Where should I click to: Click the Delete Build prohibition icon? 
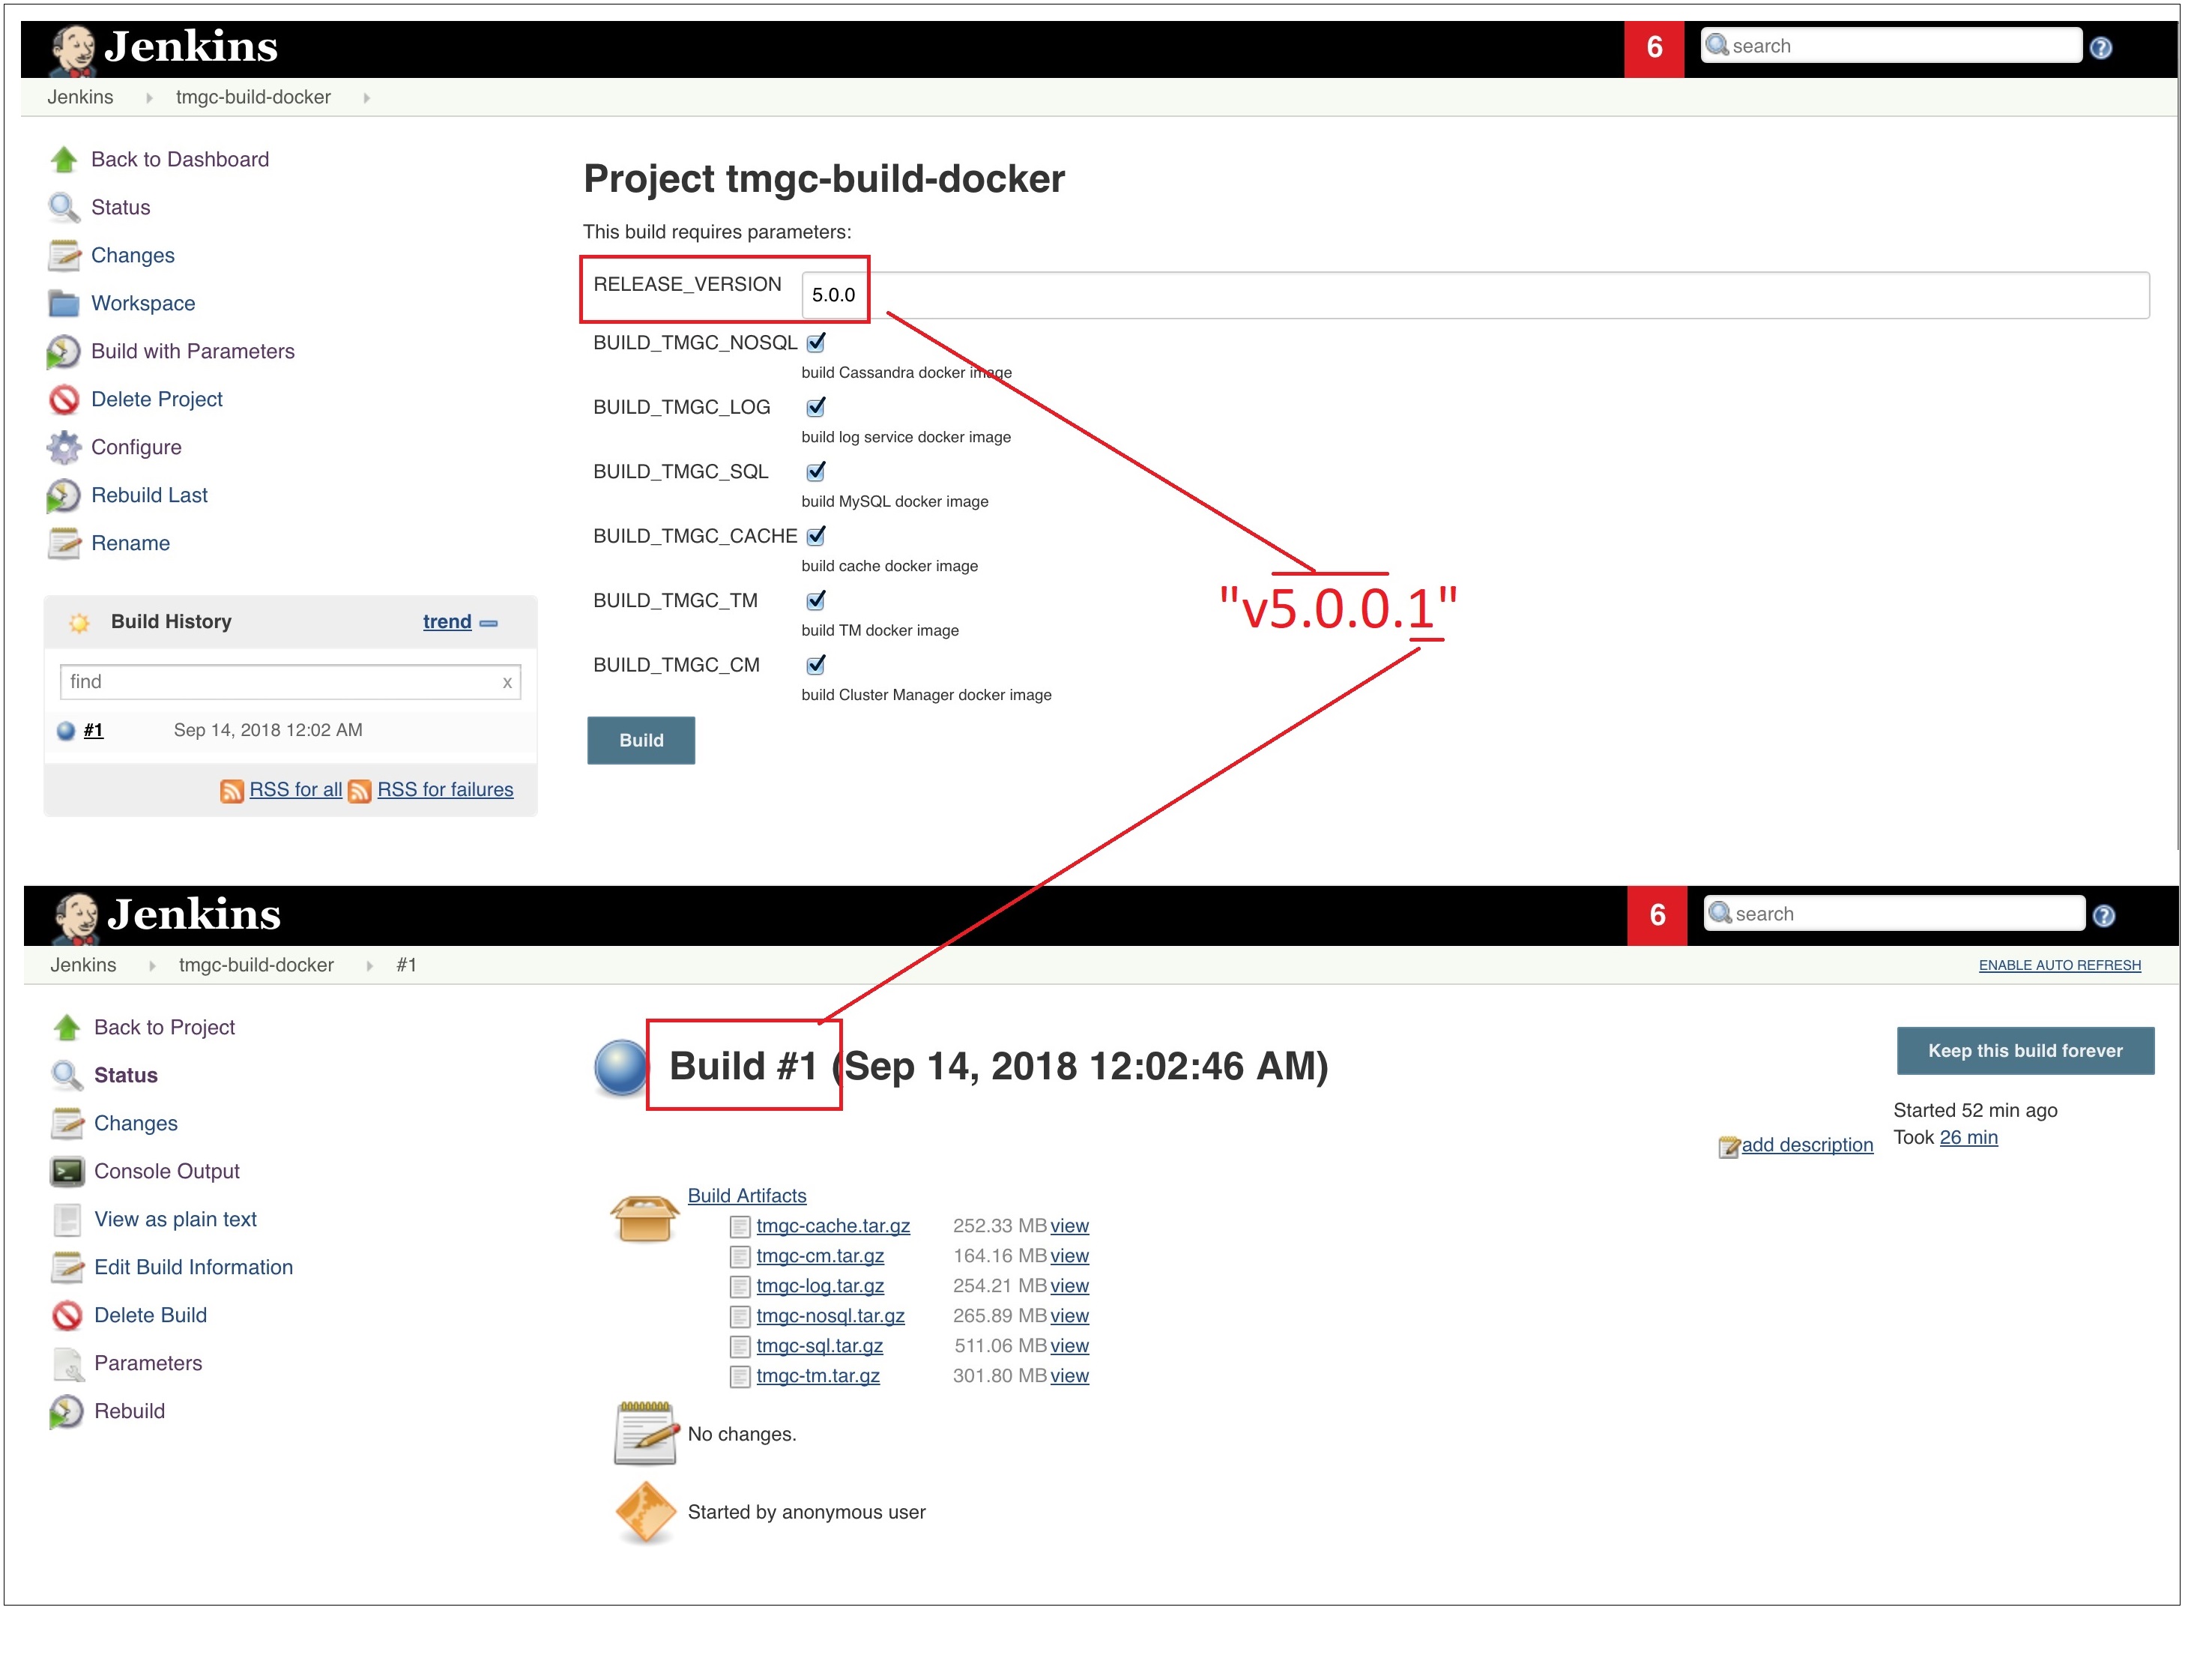coord(67,1316)
